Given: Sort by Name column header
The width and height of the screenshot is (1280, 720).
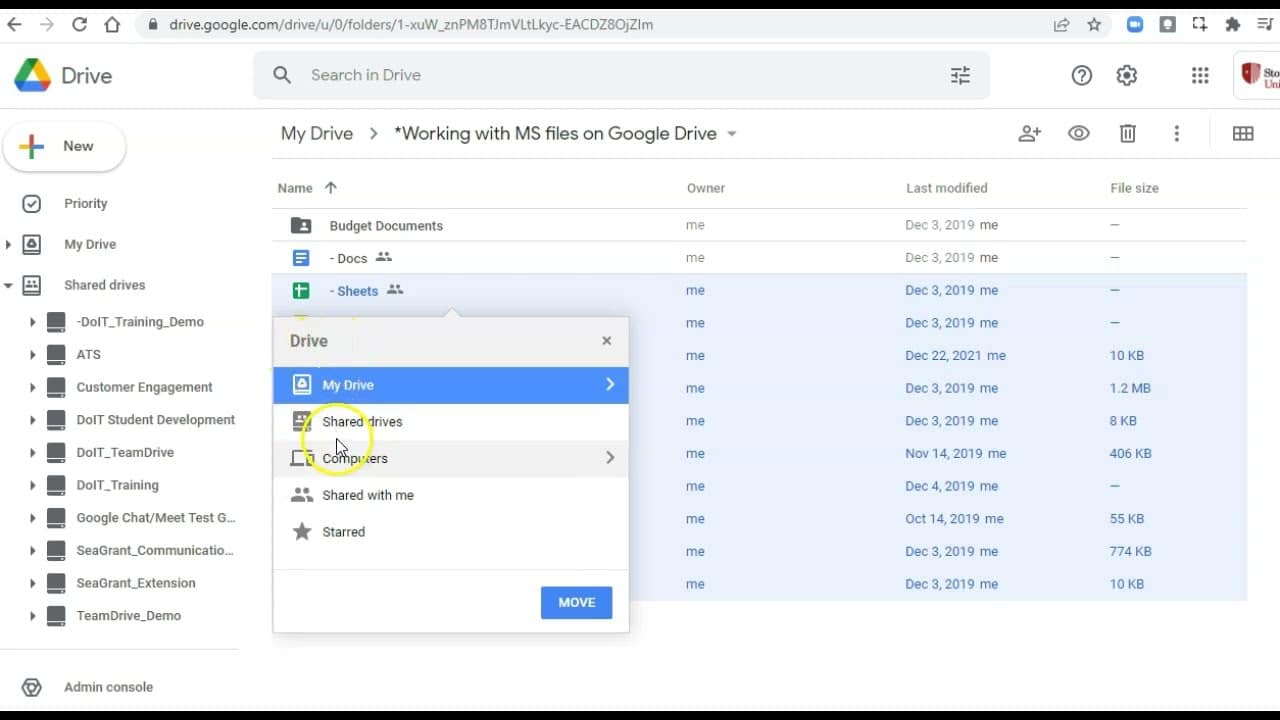Looking at the screenshot, I should click(295, 188).
